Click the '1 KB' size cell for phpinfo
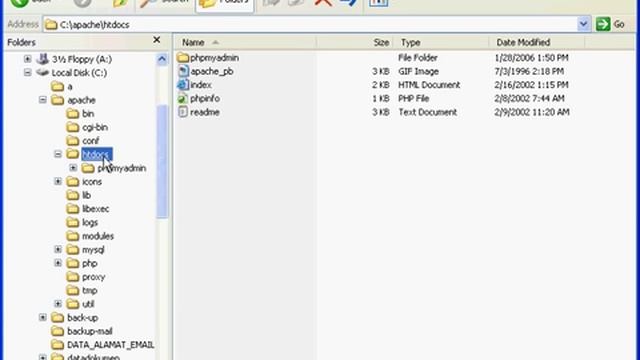The image size is (640, 360). coord(380,98)
